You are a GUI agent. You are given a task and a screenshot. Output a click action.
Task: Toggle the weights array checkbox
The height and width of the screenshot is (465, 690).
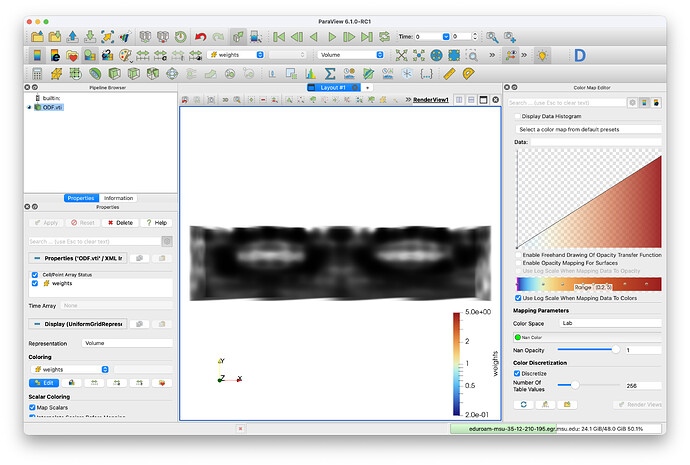36,283
